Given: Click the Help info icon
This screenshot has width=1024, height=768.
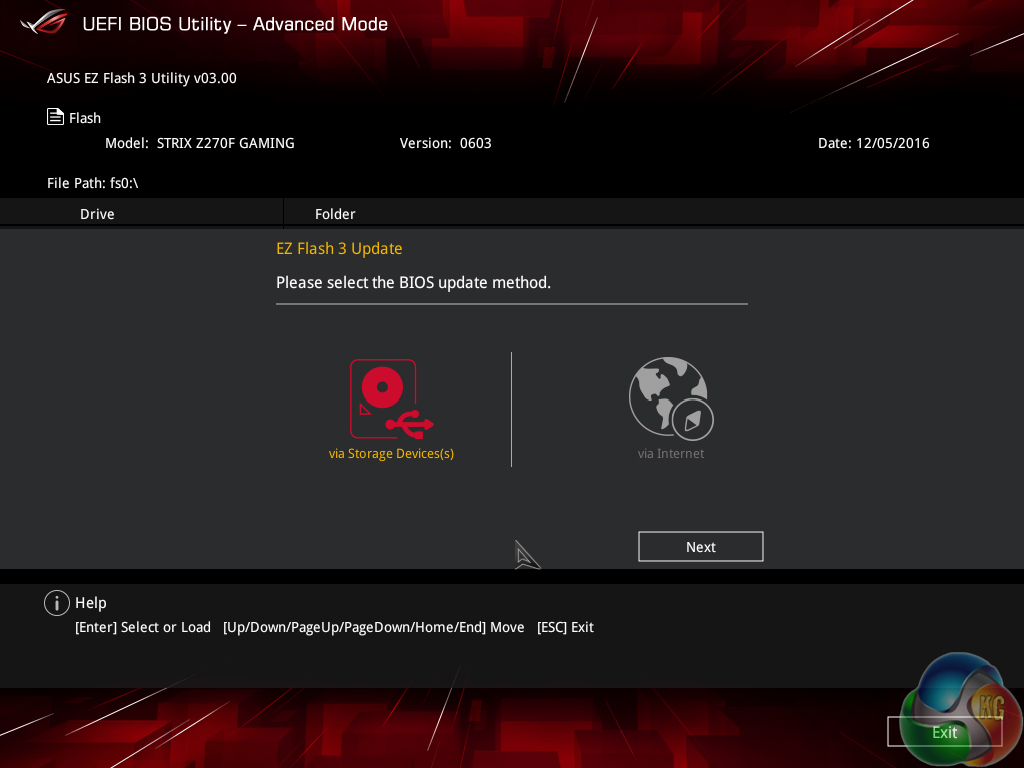Looking at the screenshot, I should tap(57, 603).
